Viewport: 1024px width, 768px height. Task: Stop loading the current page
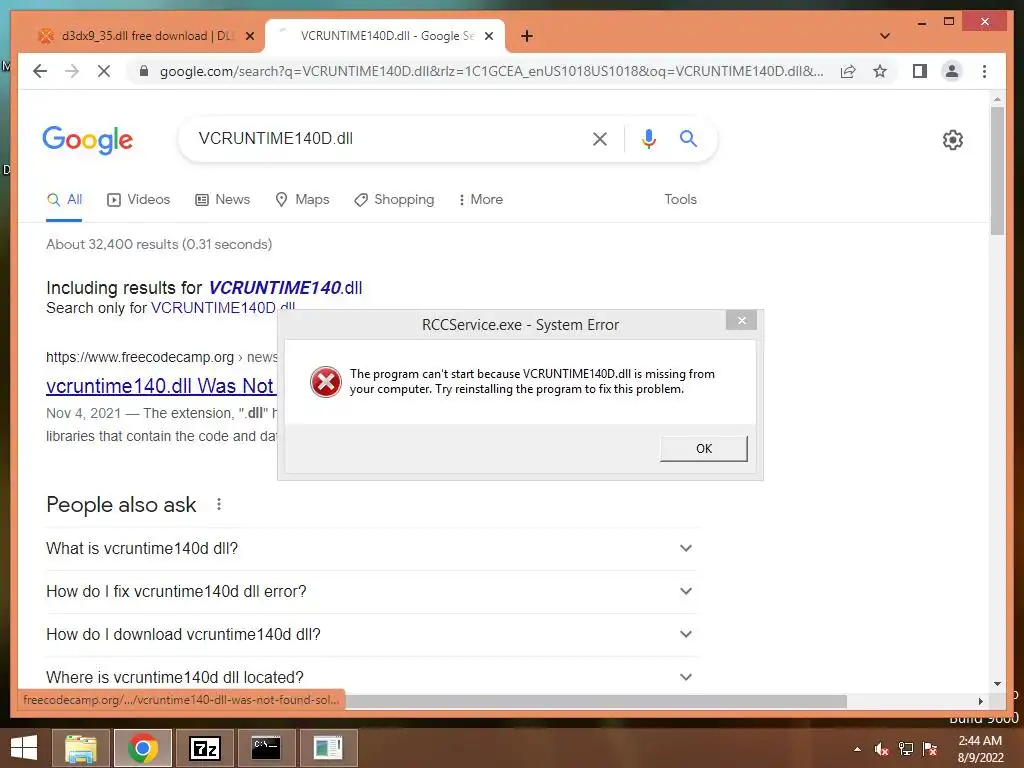pyautogui.click(x=104, y=71)
